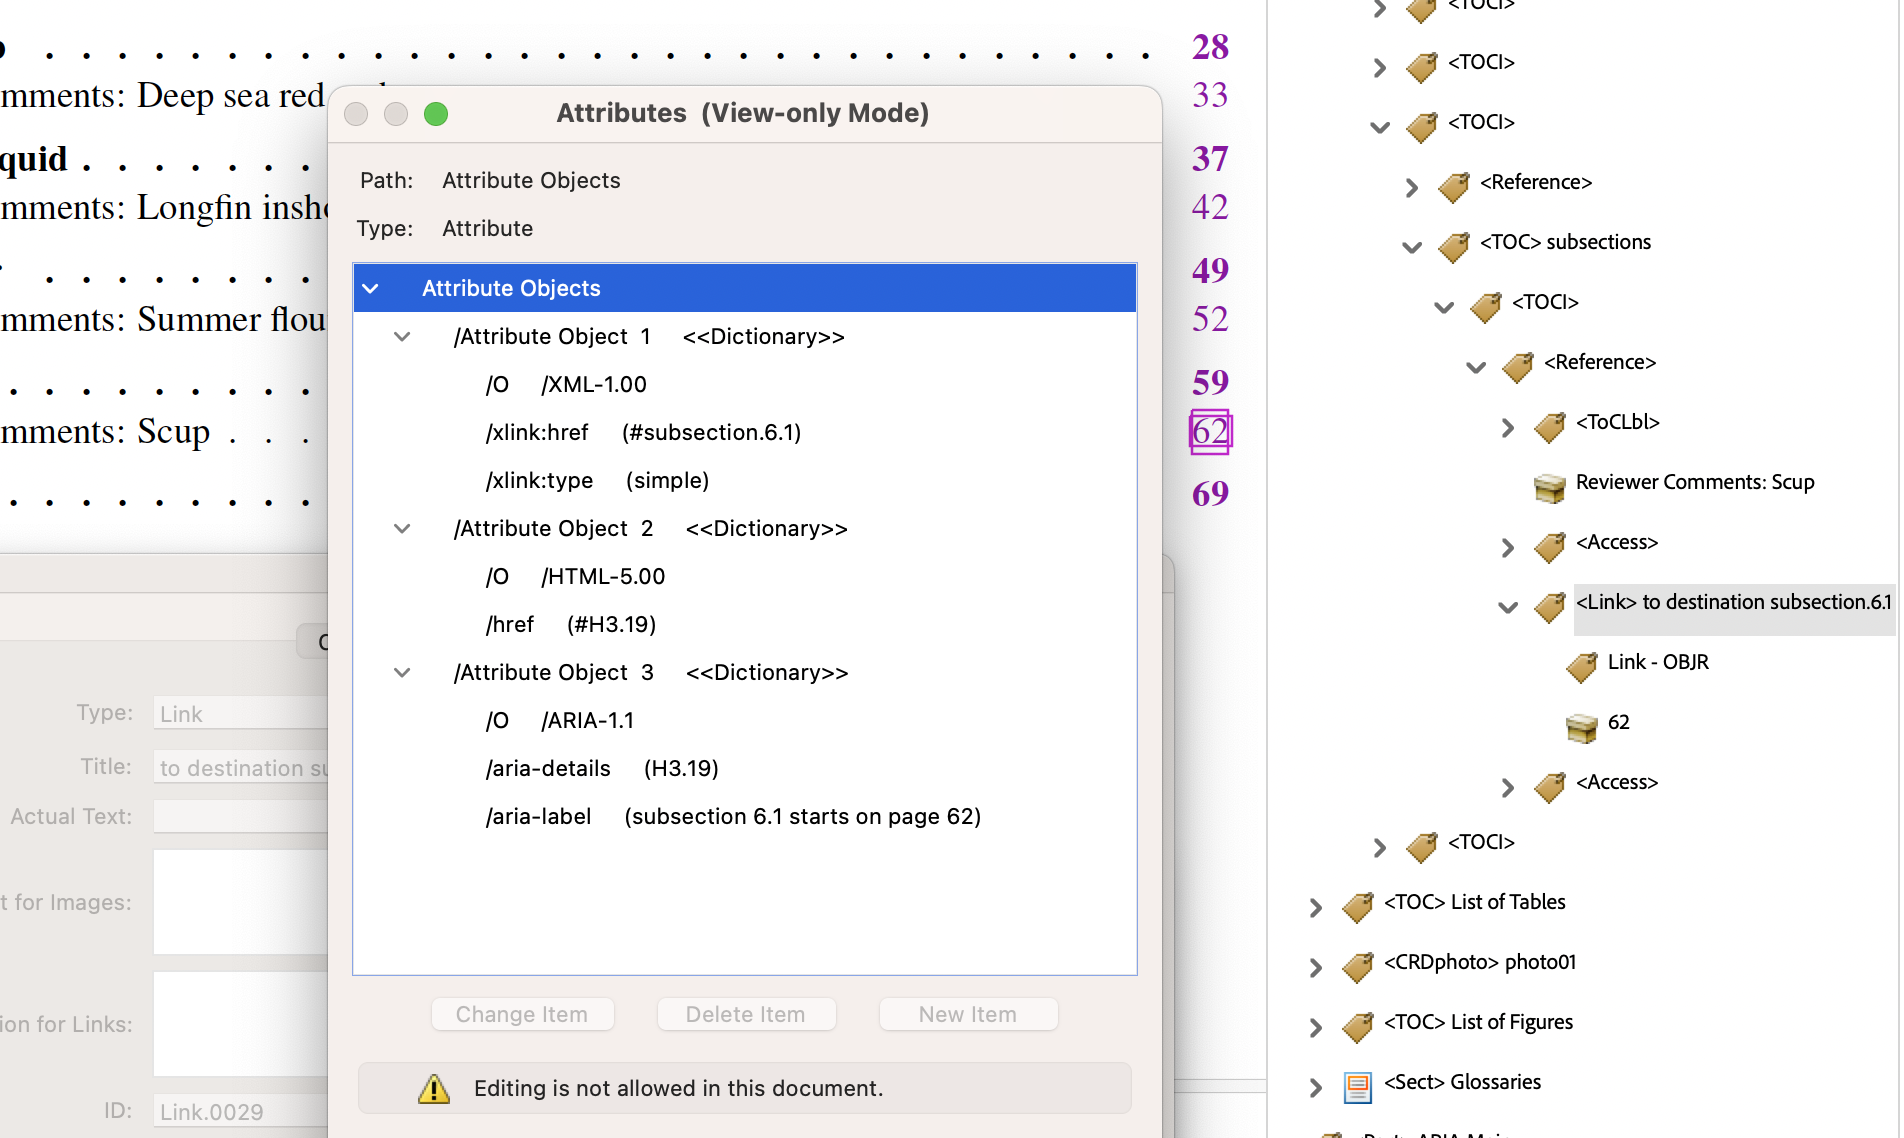Collapse the Attribute Objects root row
This screenshot has width=1904, height=1138.
371,289
